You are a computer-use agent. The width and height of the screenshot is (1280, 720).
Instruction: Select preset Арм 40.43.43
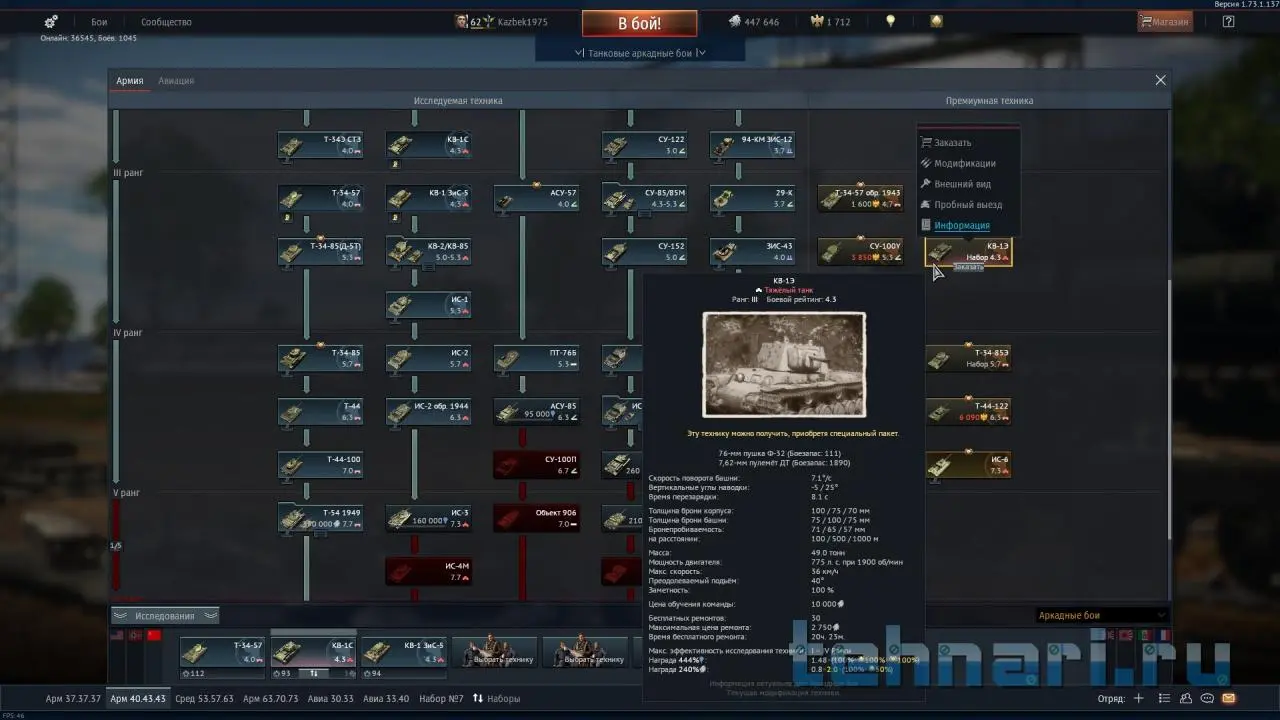point(138,698)
